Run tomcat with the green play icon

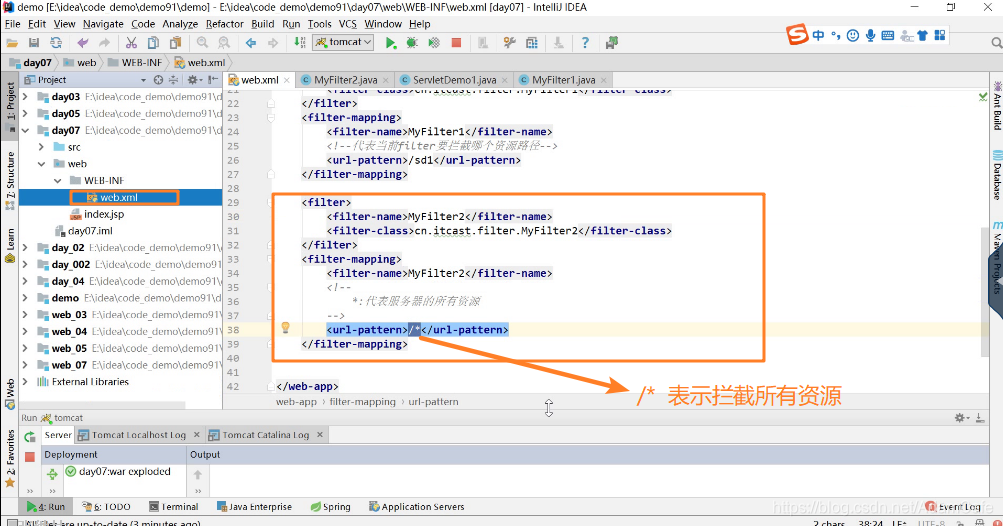click(x=390, y=43)
